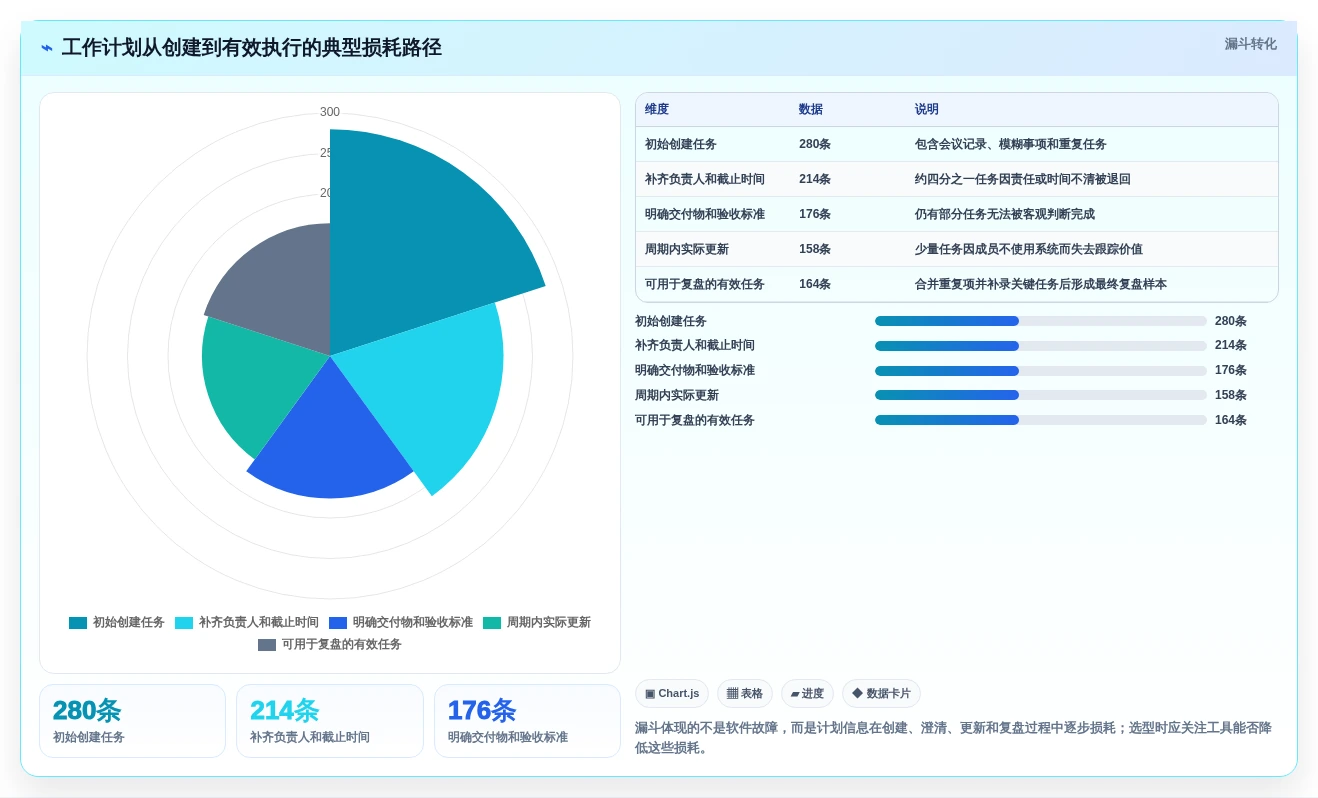Click the Chart.js tag chip
1318x798 pixels.
672,694
